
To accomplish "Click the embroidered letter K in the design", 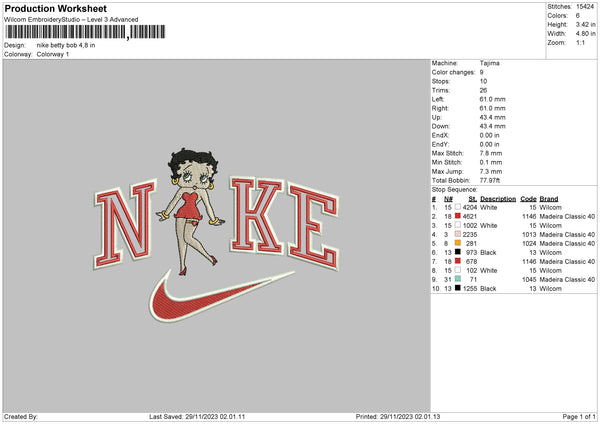I will tap(257, 216).
